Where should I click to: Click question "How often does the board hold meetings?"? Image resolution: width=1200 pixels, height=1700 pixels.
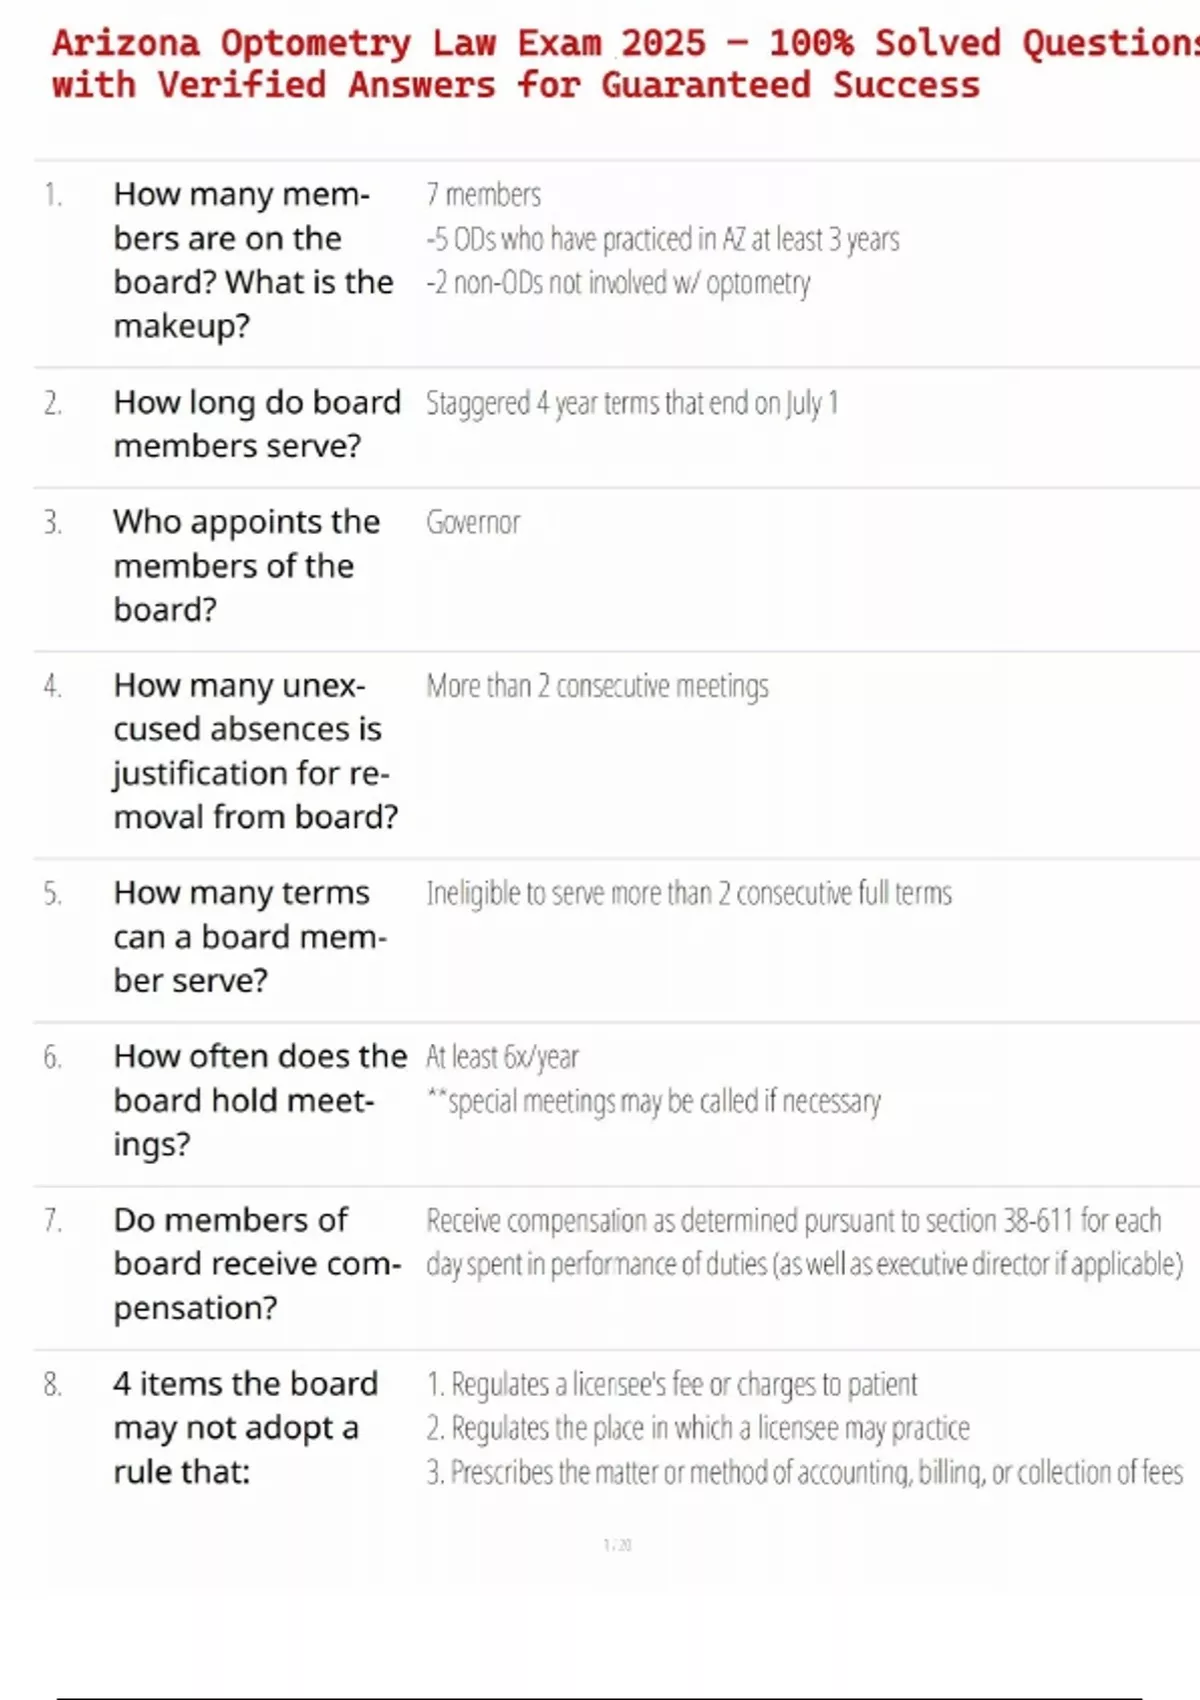coord(258,1100)
